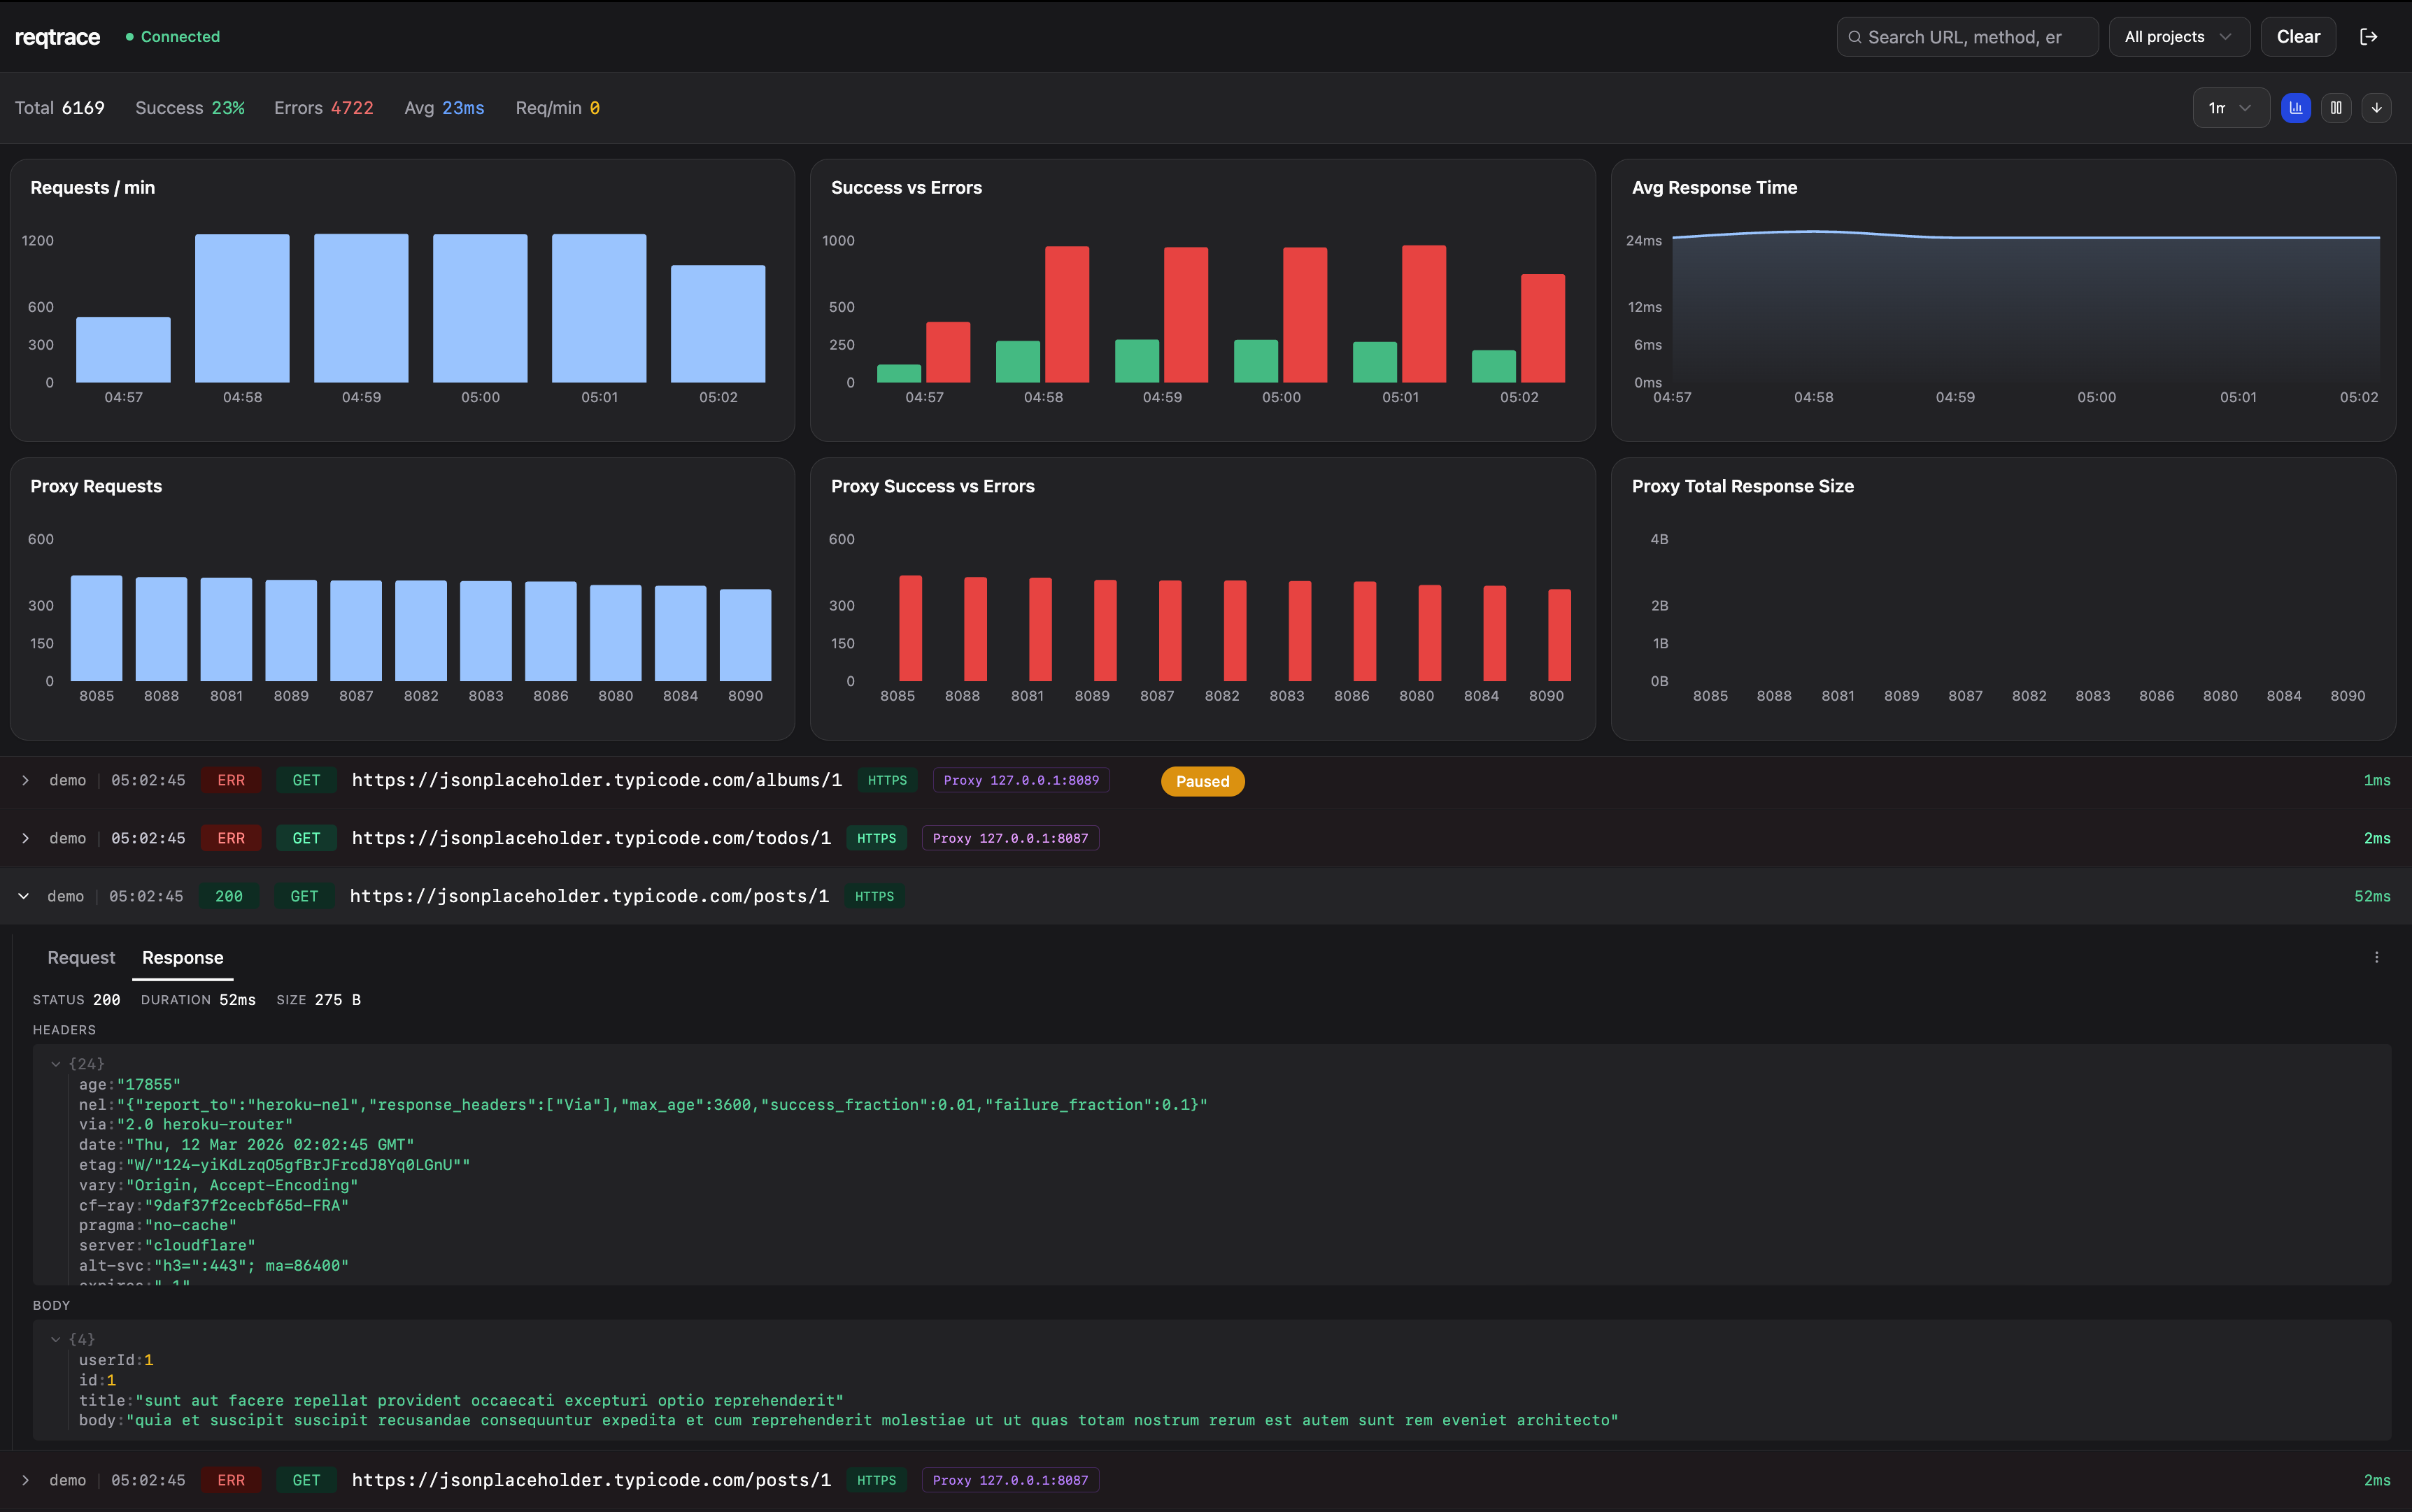Click the HTTPS badge on the posts/1 request
The image size is (2412, 1512).
pyautogui.click(x=874, y=896)
